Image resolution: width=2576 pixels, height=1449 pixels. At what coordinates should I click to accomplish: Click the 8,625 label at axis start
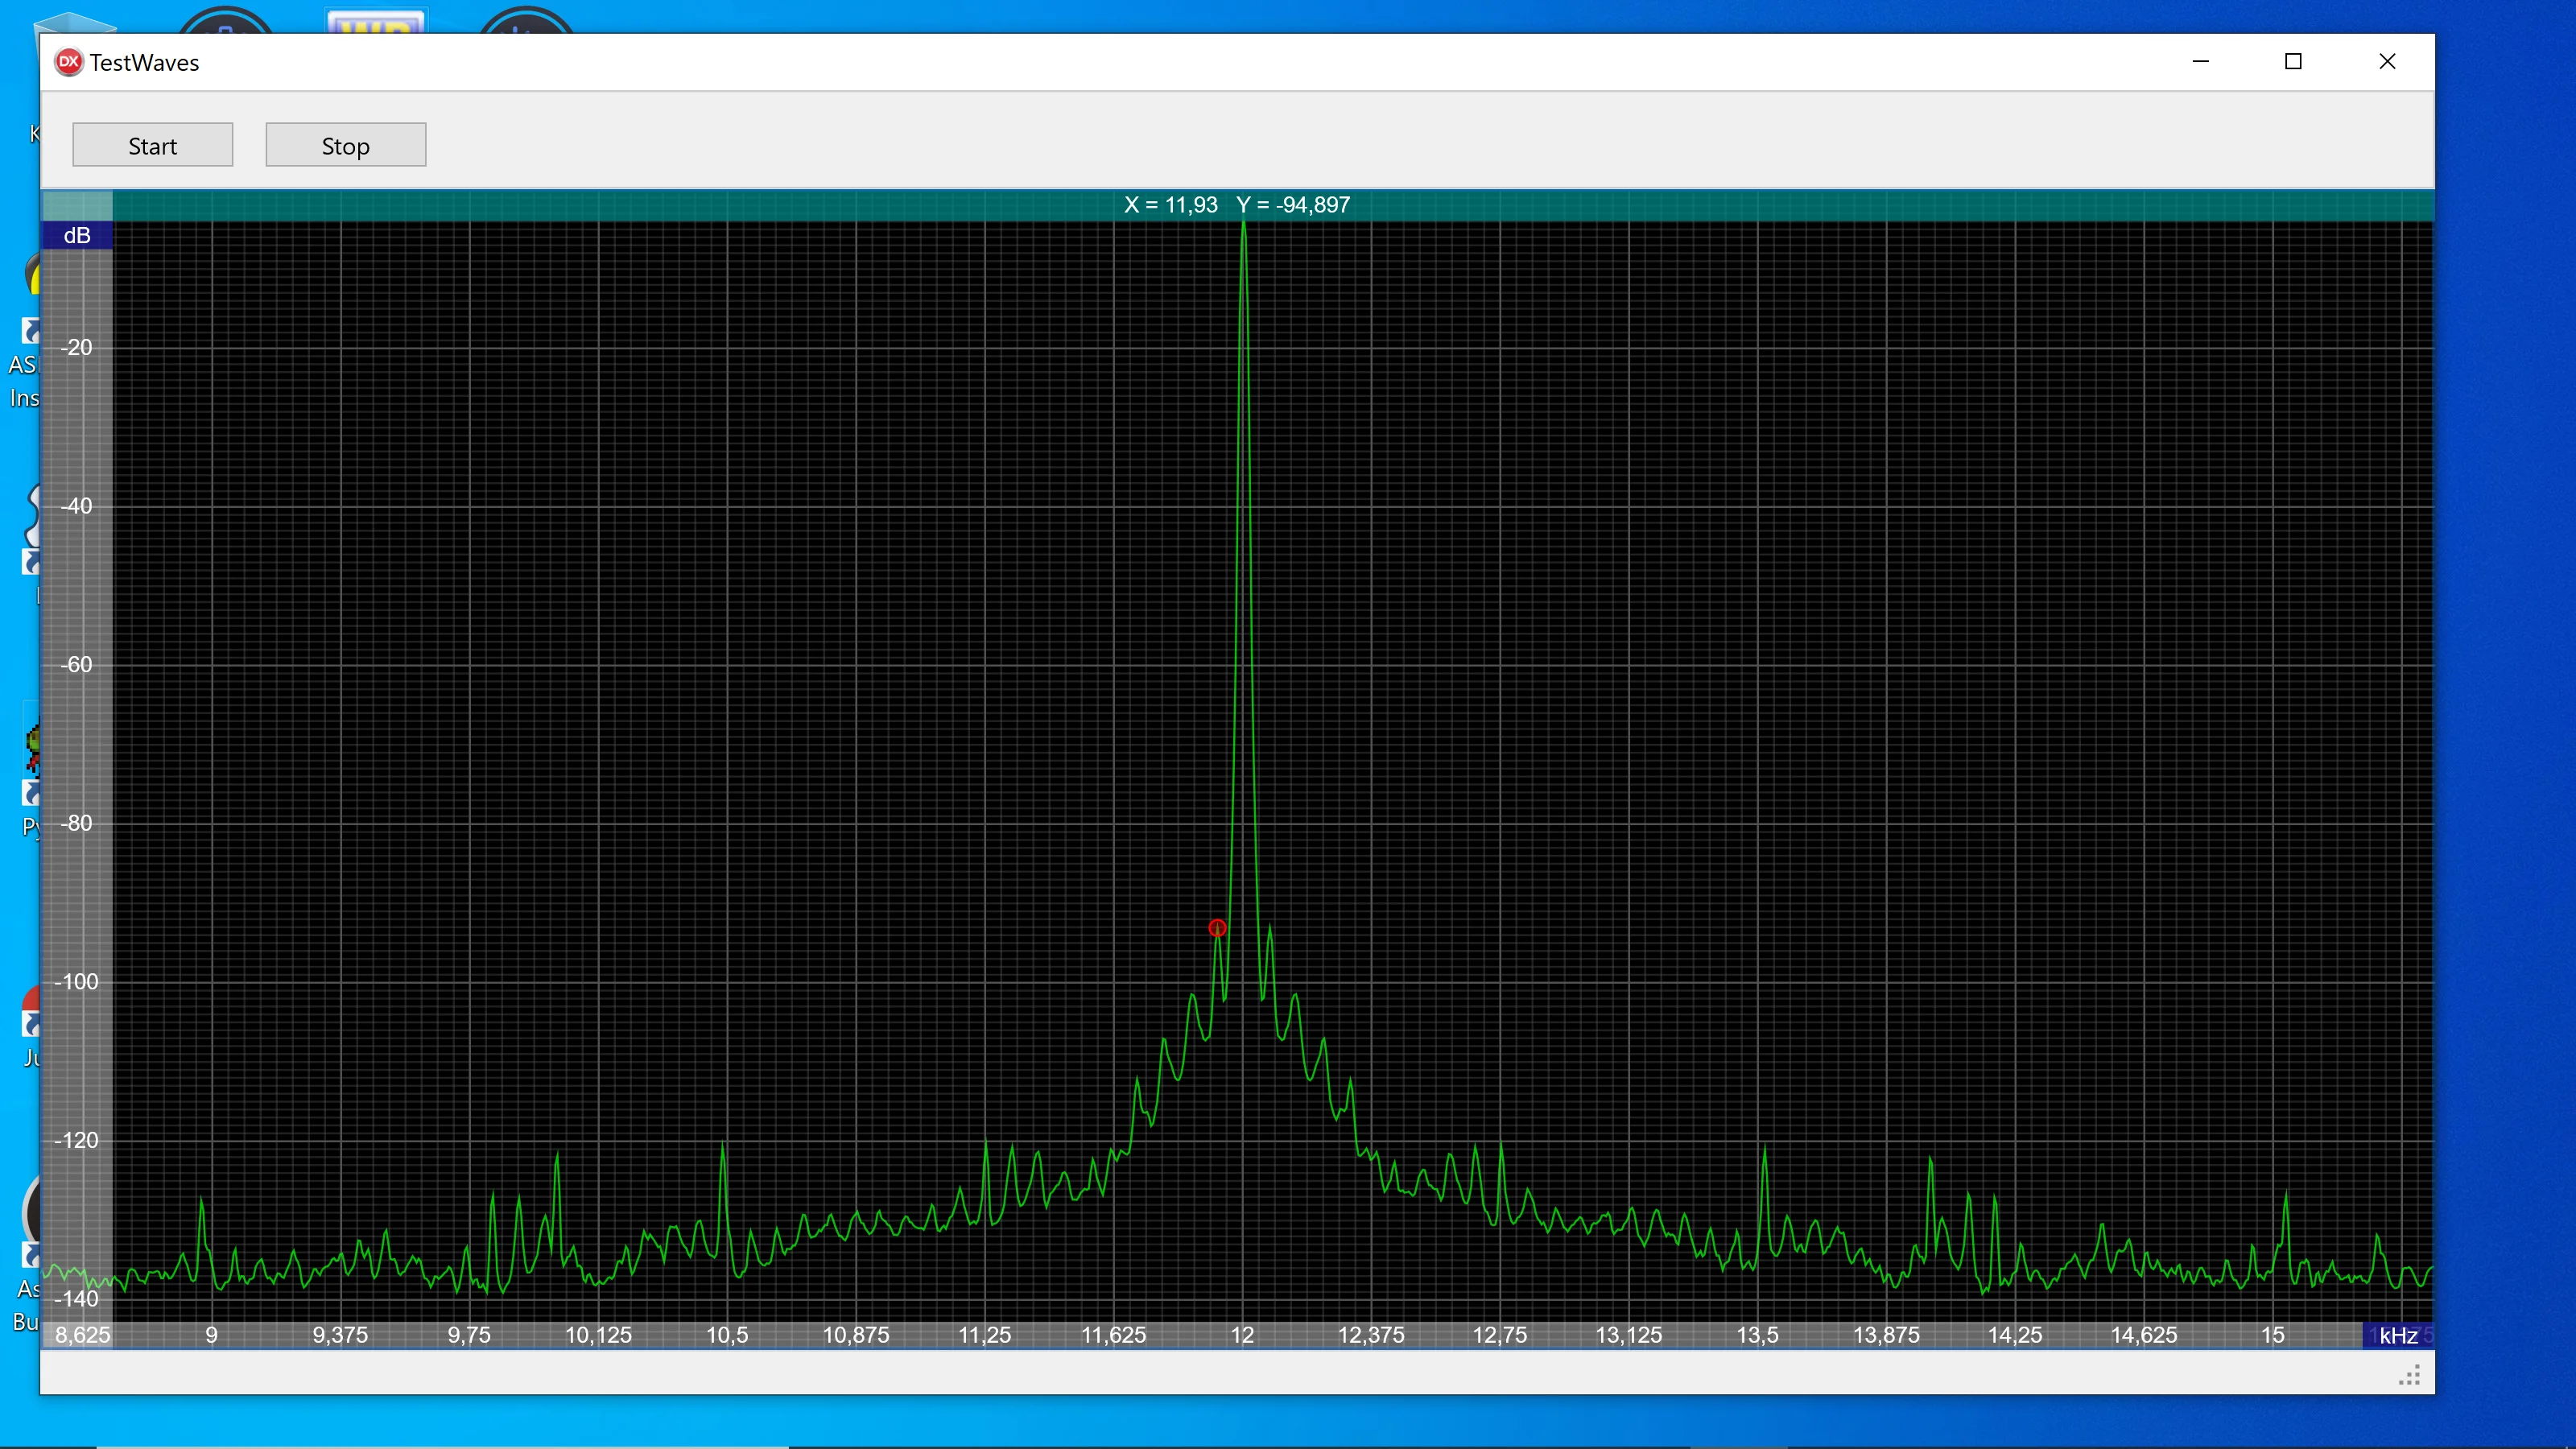83,1335
